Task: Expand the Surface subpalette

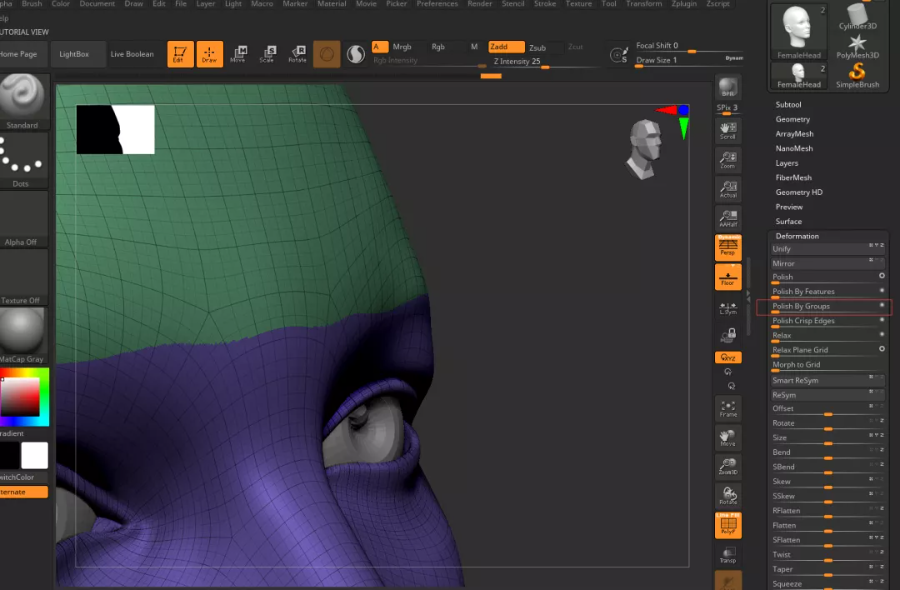Action: [x=789, y=222]
